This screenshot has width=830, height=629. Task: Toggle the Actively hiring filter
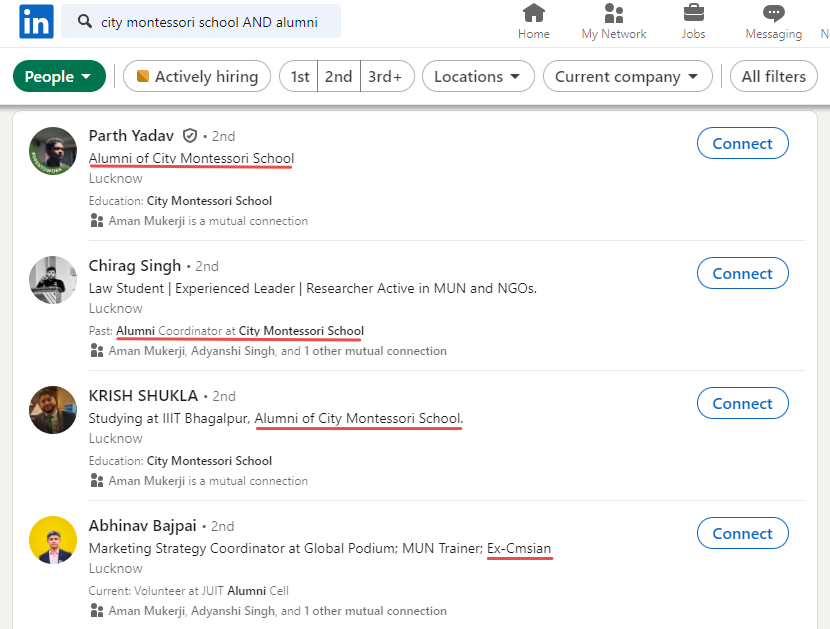pyautogui.click(x=197, y=76)
